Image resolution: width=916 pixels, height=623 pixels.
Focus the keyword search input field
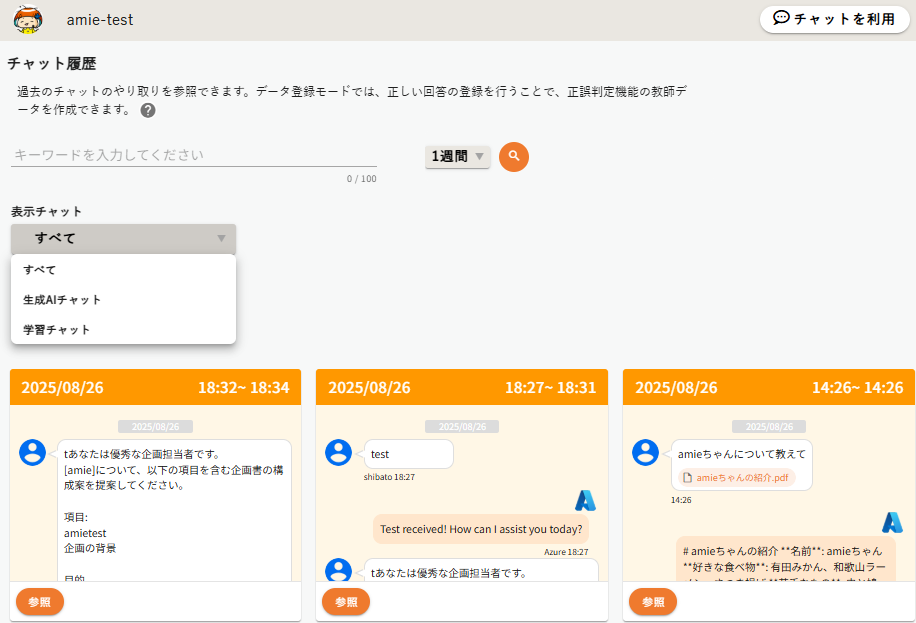(194, 155)
